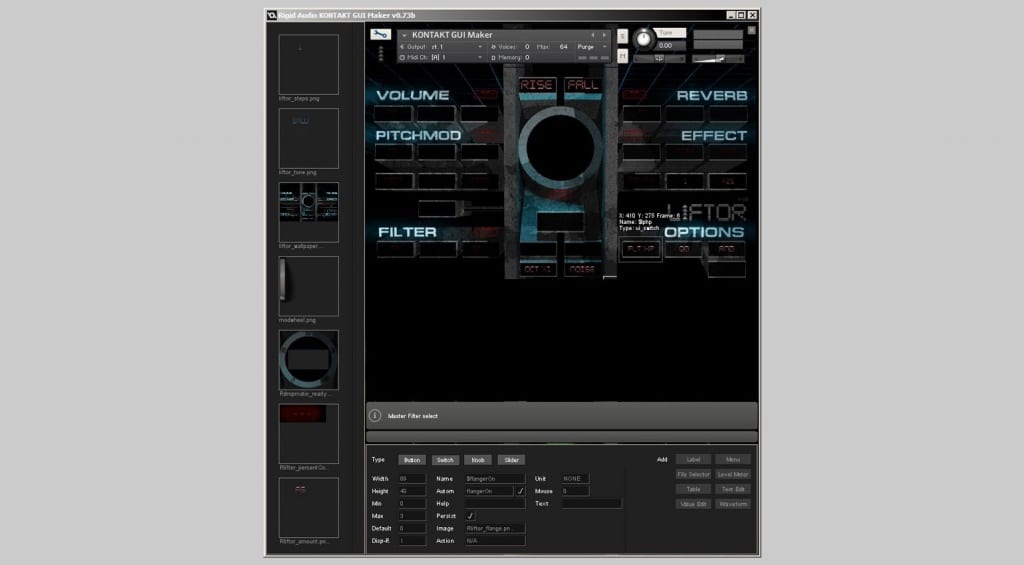Click the Image file name field

point(494,528)
